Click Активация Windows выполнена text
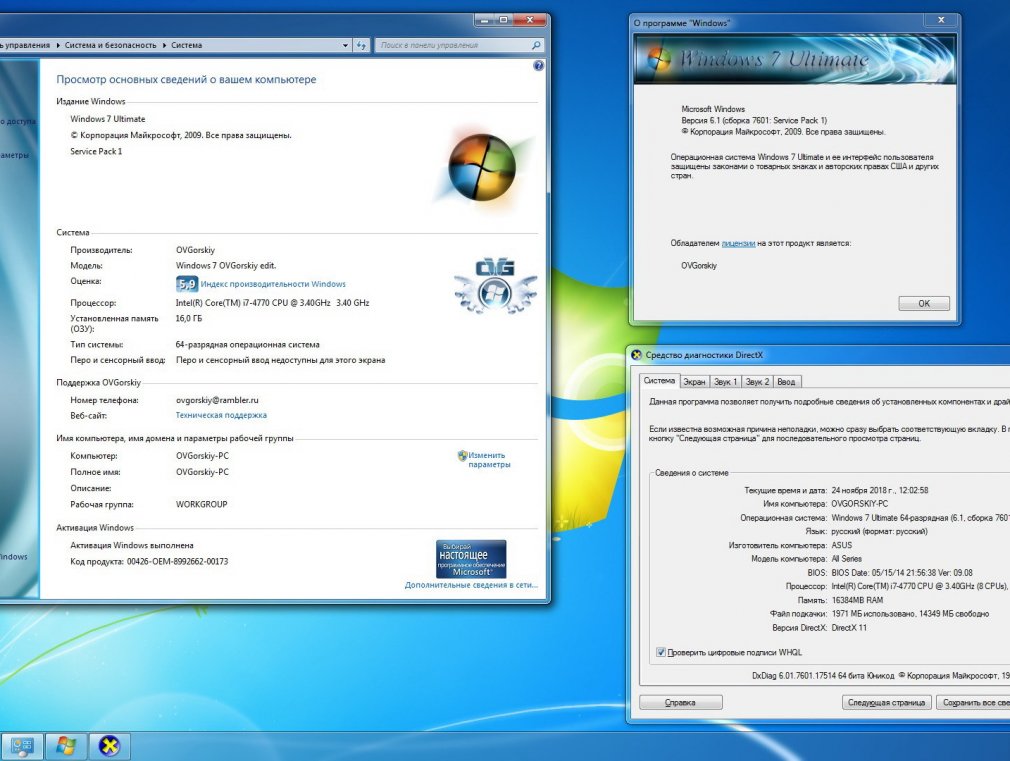Viewport: 1010px width, 761px height. click(132, 545)
